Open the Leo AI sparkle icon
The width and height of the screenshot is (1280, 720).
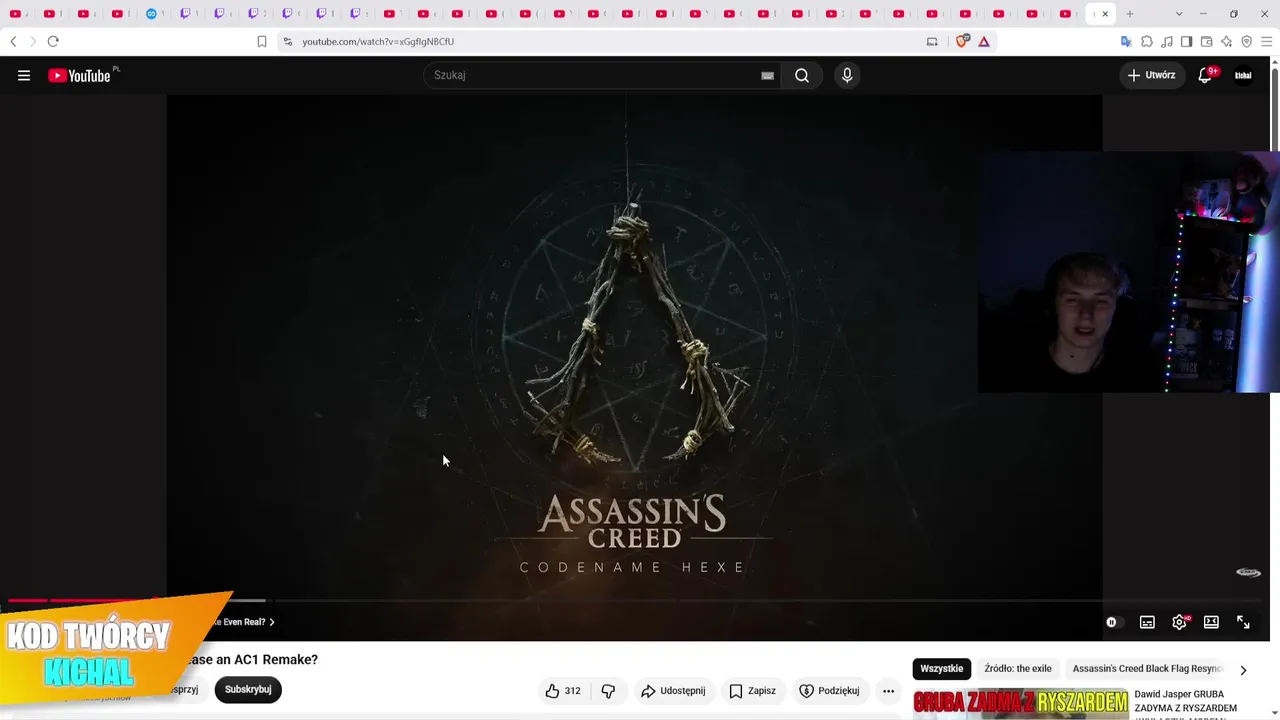[x=1227, y=41]
